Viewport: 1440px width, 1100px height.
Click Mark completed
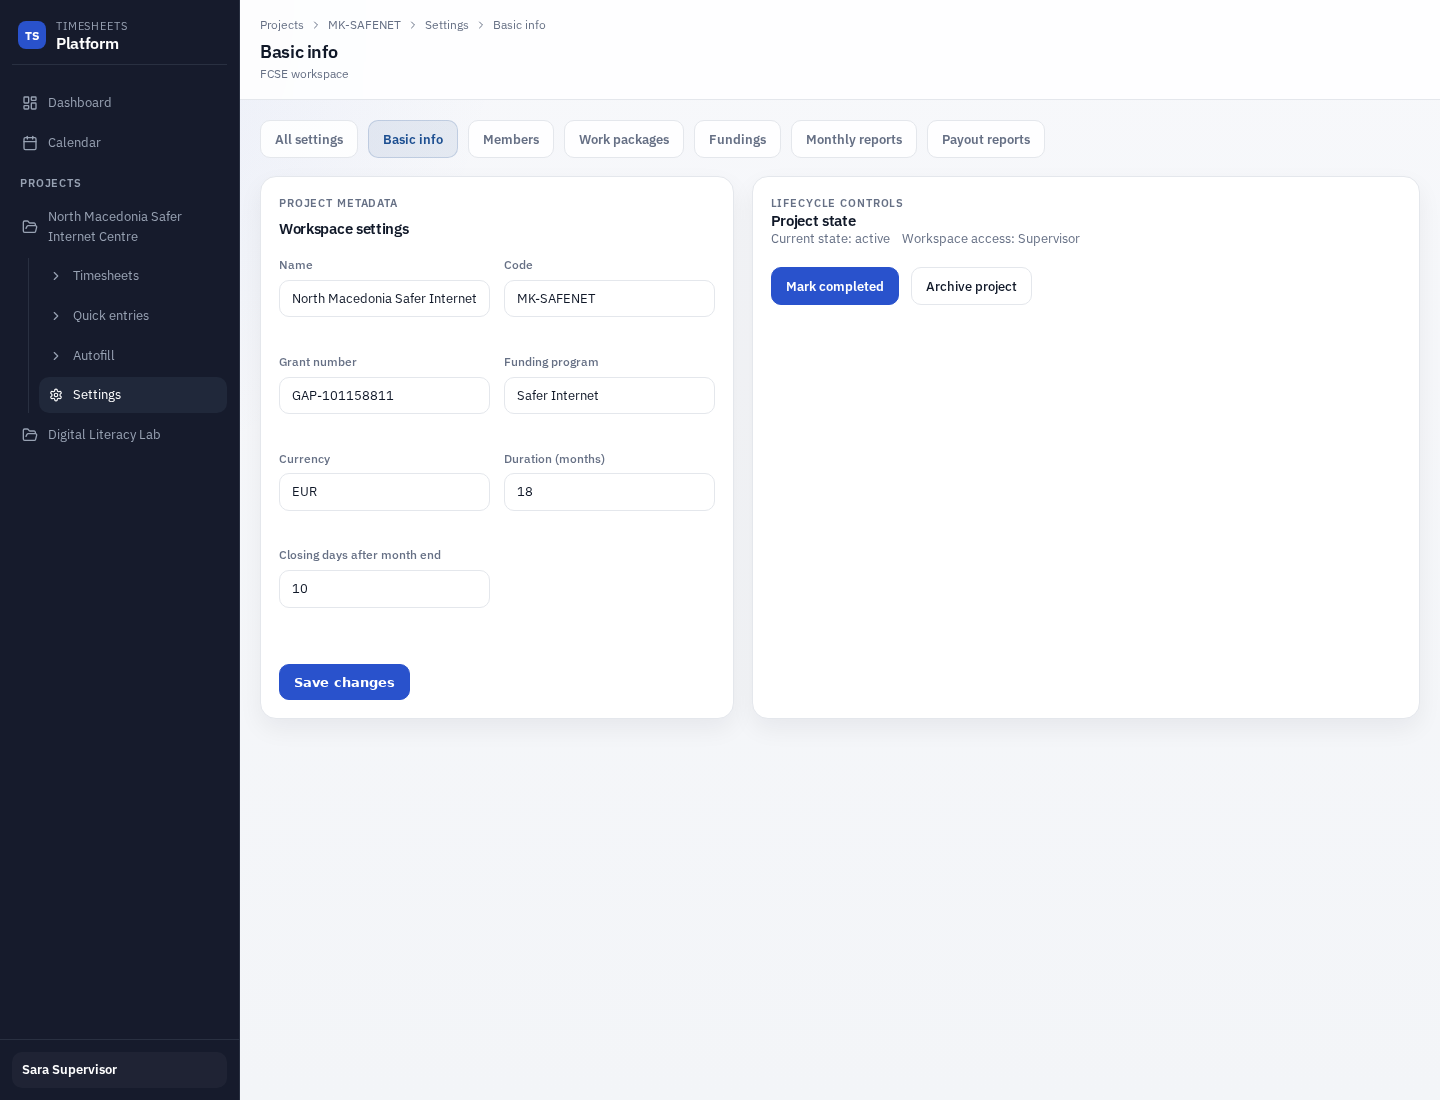click(835, 286)
